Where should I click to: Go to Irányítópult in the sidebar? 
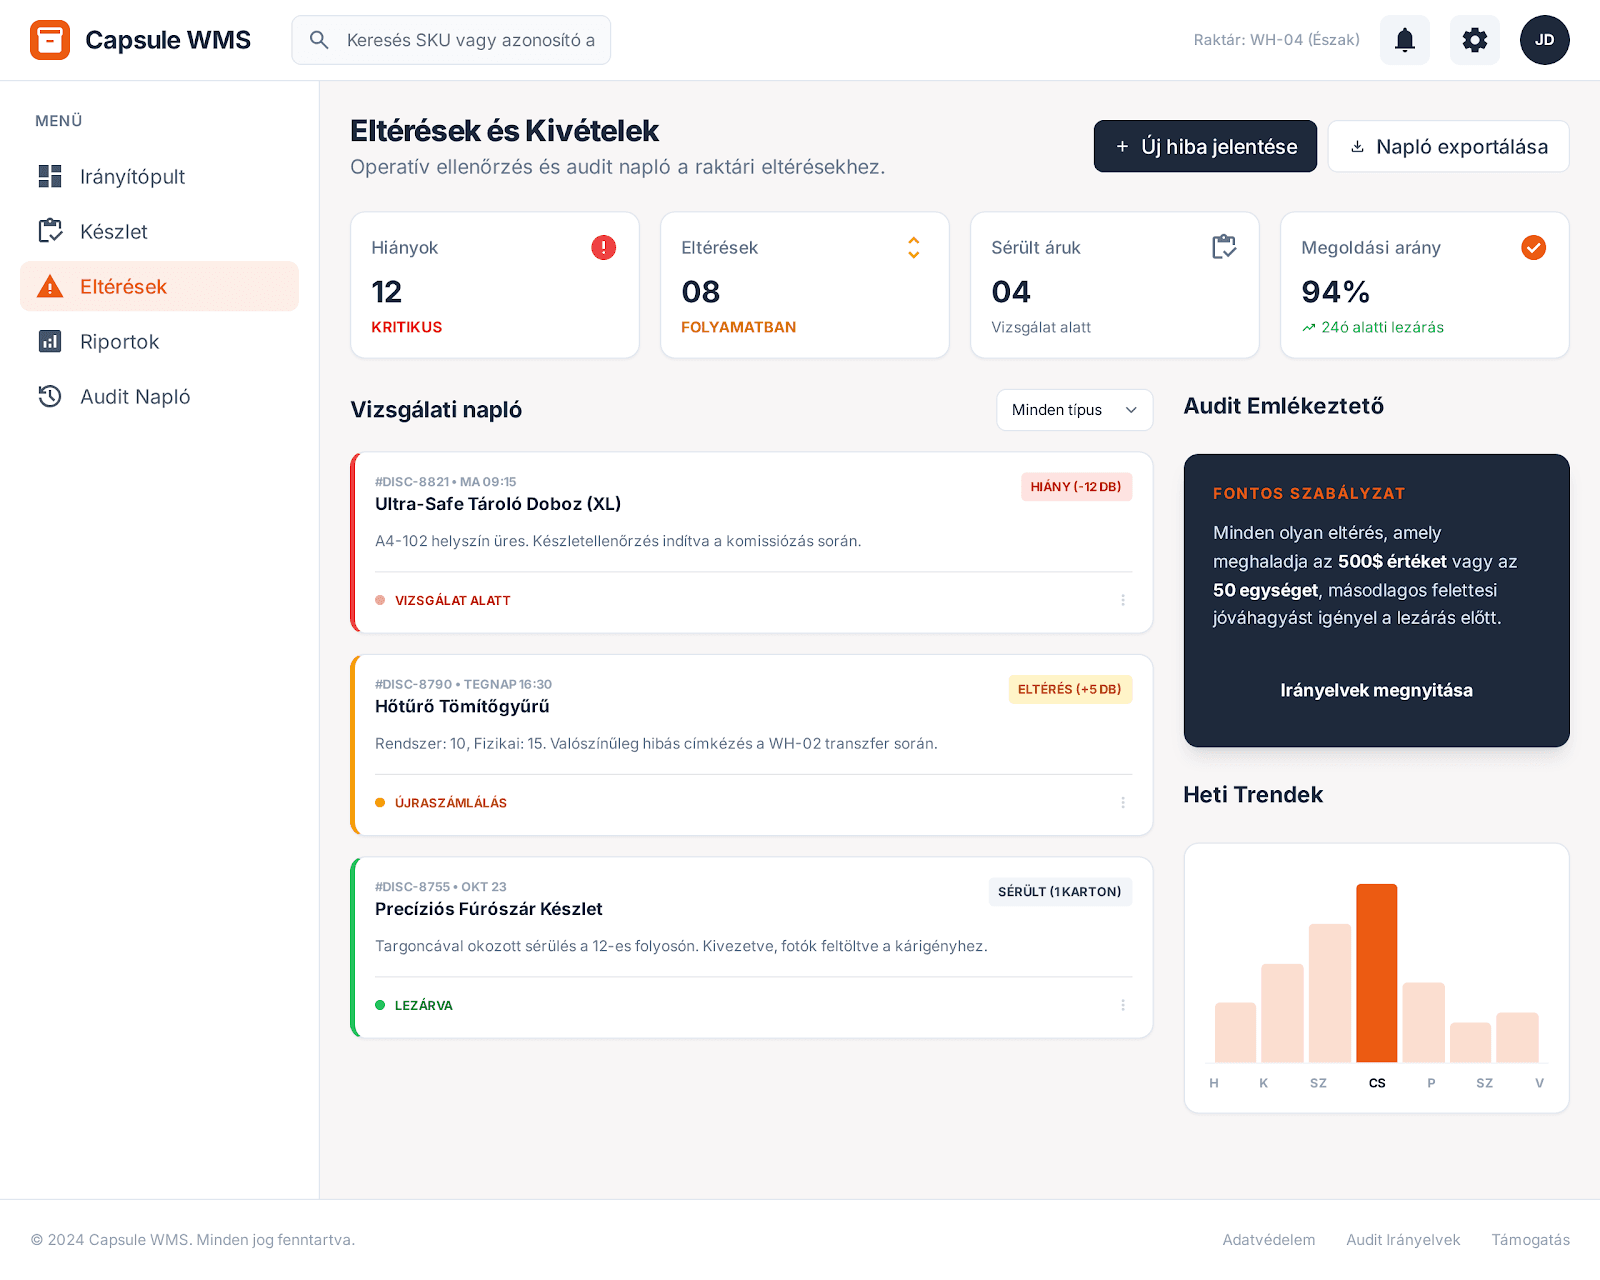pos(132,177)
